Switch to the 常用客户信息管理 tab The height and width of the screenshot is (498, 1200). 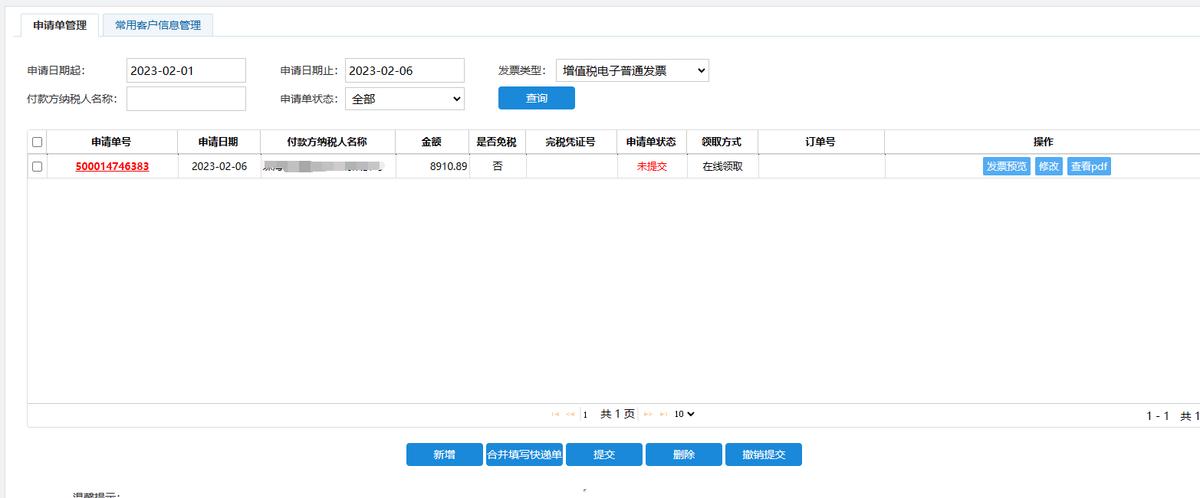click(x=157, y=25)
